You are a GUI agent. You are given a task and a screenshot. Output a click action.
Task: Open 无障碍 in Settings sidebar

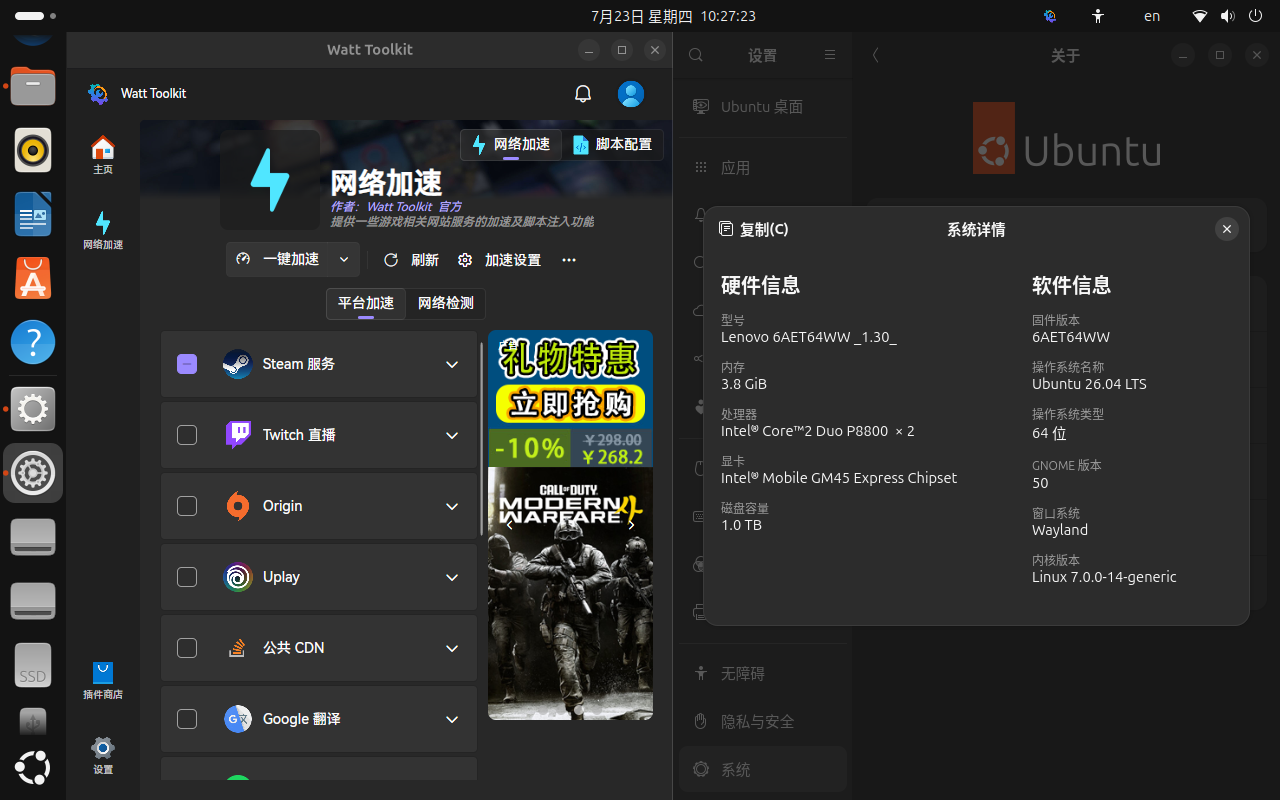(763, 674)
